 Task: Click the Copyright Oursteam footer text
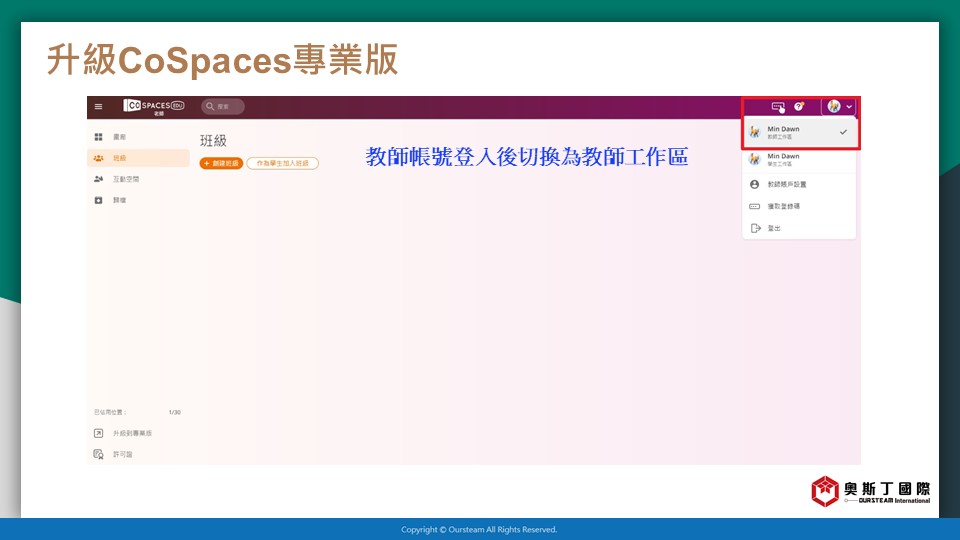479,530
